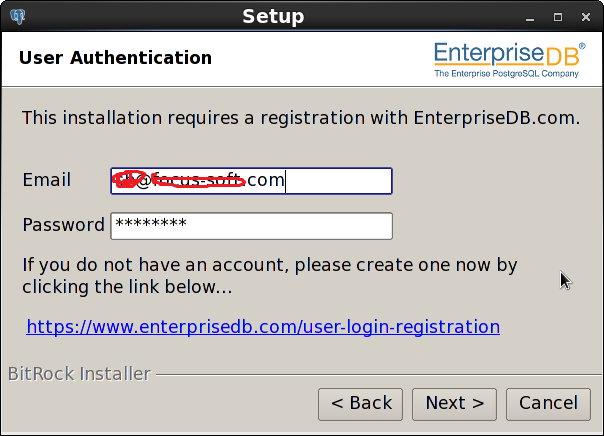Click the Setup title bar text
Image resolution: width=604 pixels, height=436 pixels.
[x=273, y=17]
